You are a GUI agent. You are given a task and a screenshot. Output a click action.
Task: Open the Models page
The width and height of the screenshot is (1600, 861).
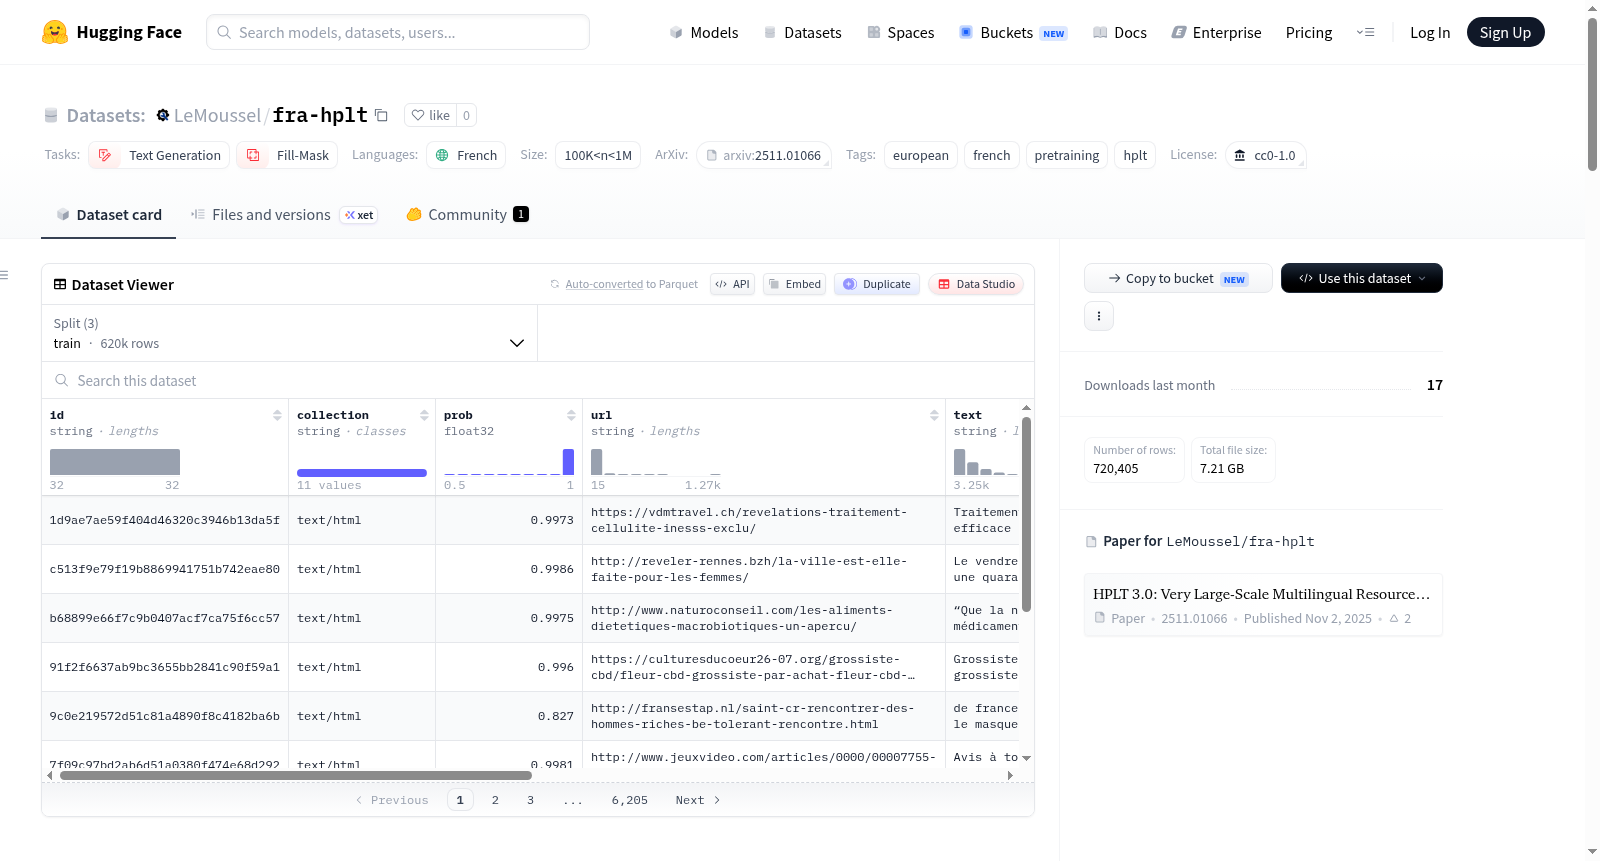pyautogui.click(x=704, y=32)
